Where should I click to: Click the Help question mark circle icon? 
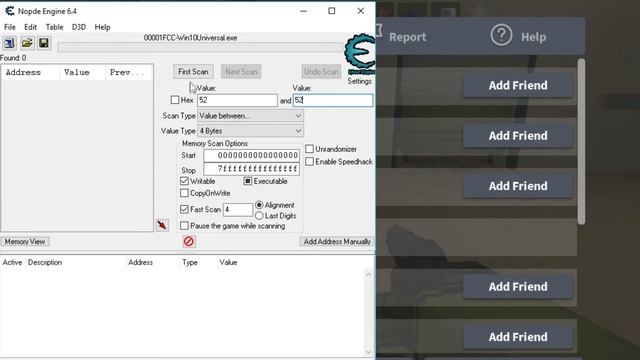pos(501,36)
